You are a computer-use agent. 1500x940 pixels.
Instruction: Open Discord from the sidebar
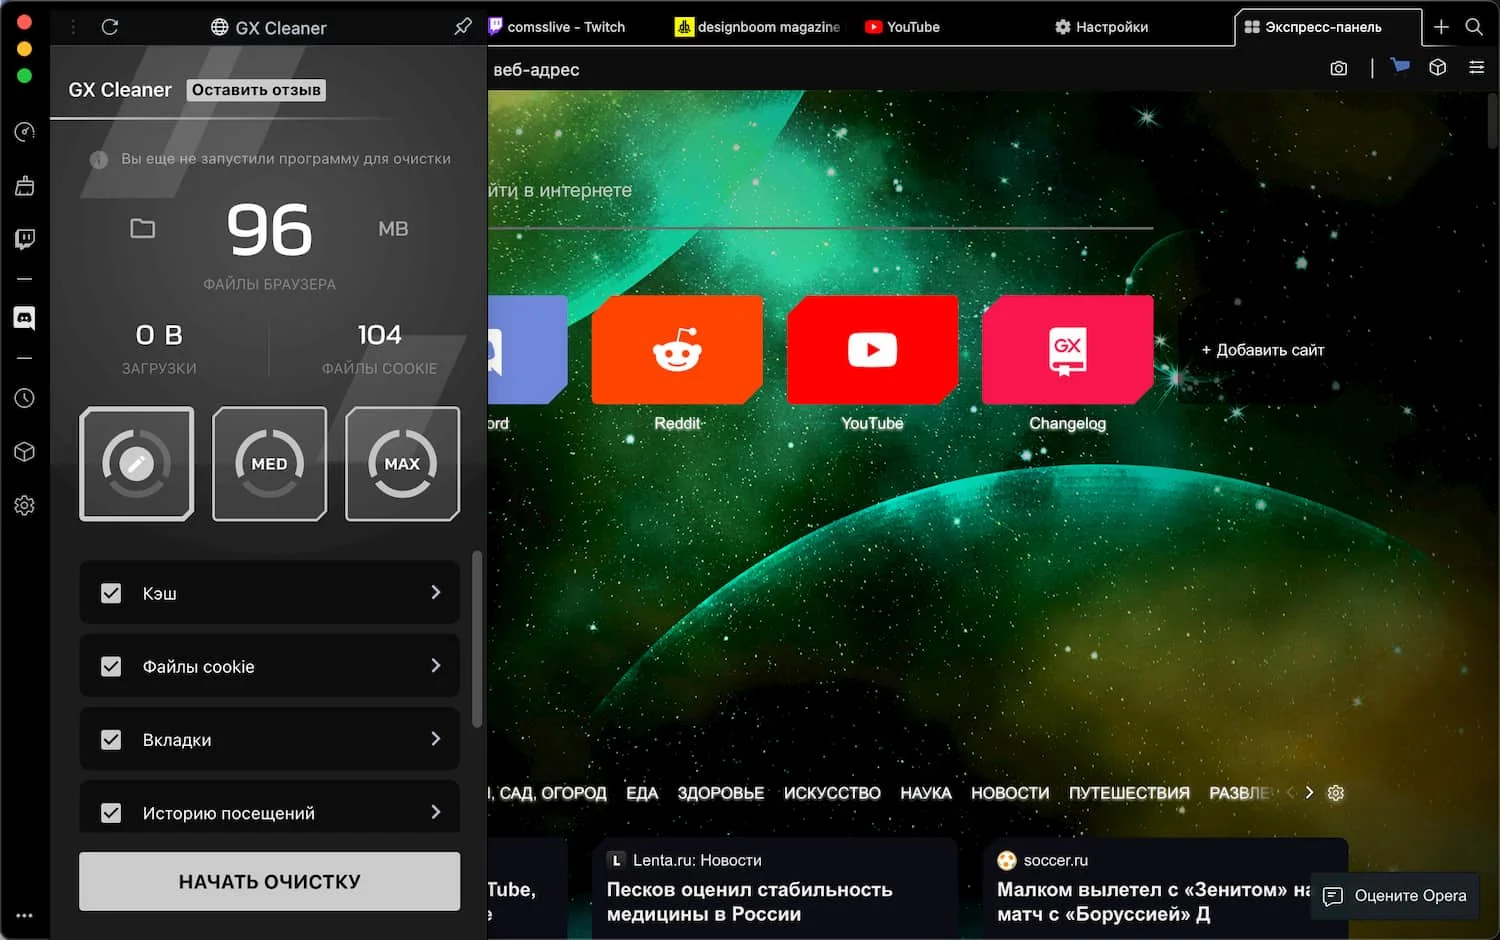click(25, 318)
